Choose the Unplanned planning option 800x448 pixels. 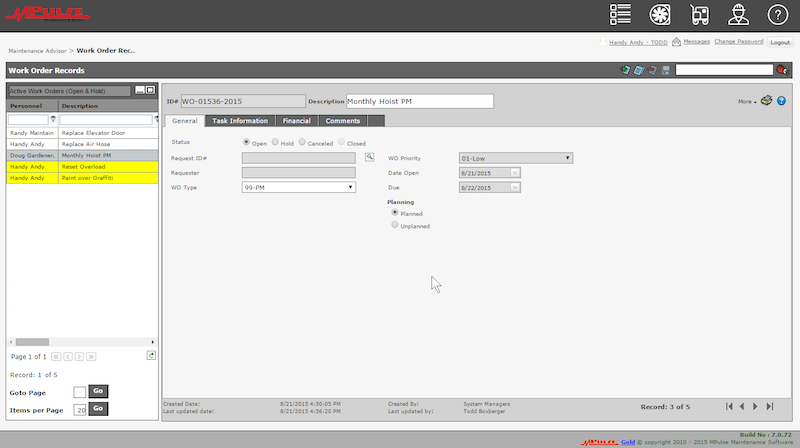(395, 225)
